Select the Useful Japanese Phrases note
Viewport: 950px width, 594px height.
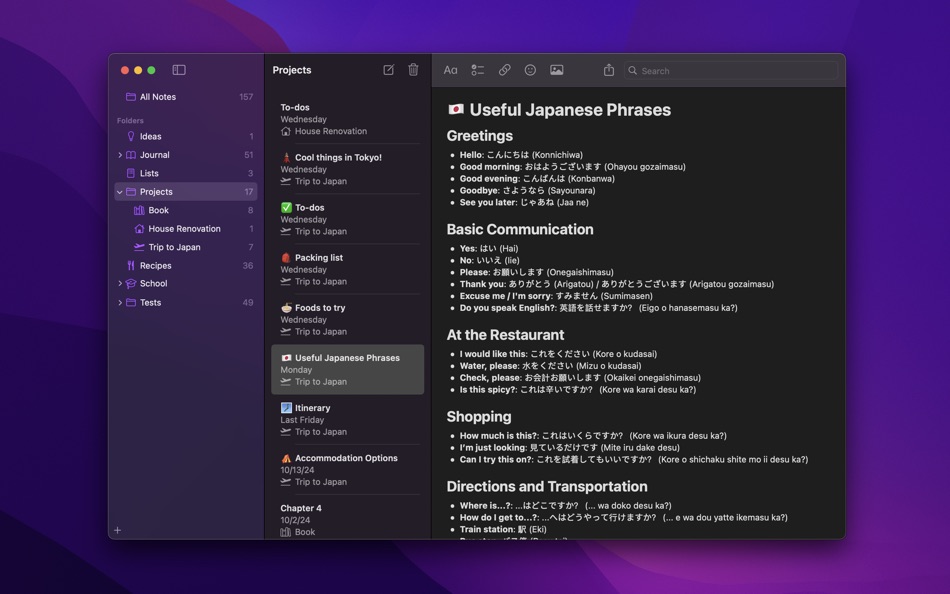pos(348,370)
